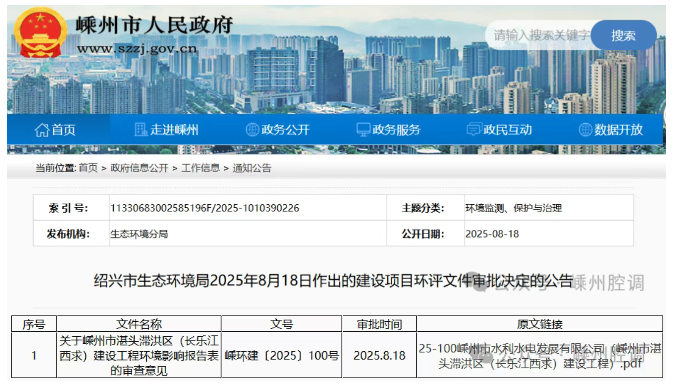The width and height of the screenshot is (675, 391).
Task: Focus the 请输入搜索关键字 search field
Action: pyautogui.click(x=539, y=35)
